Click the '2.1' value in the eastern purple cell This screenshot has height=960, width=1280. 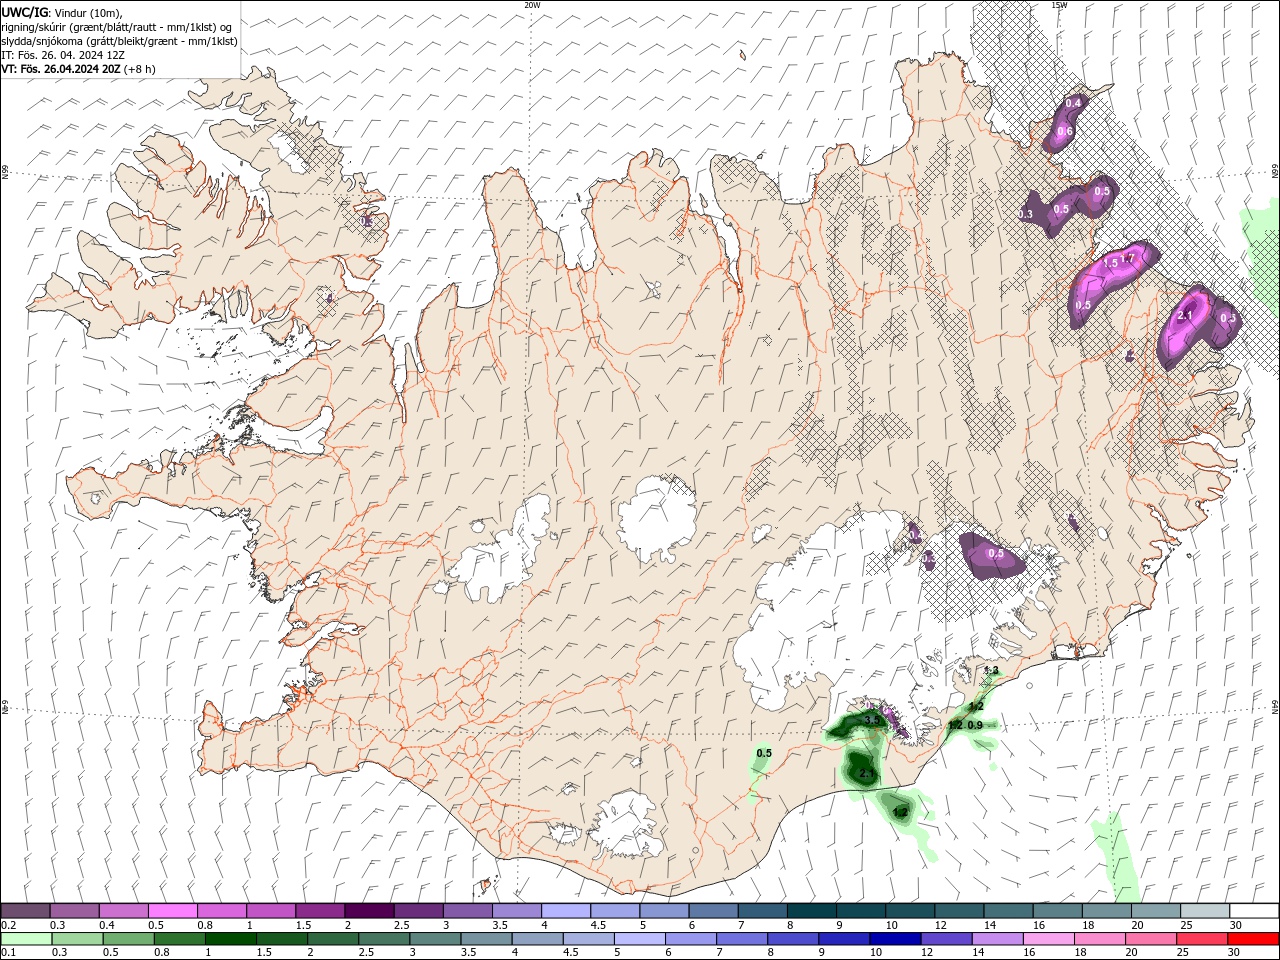[1186, 315]
